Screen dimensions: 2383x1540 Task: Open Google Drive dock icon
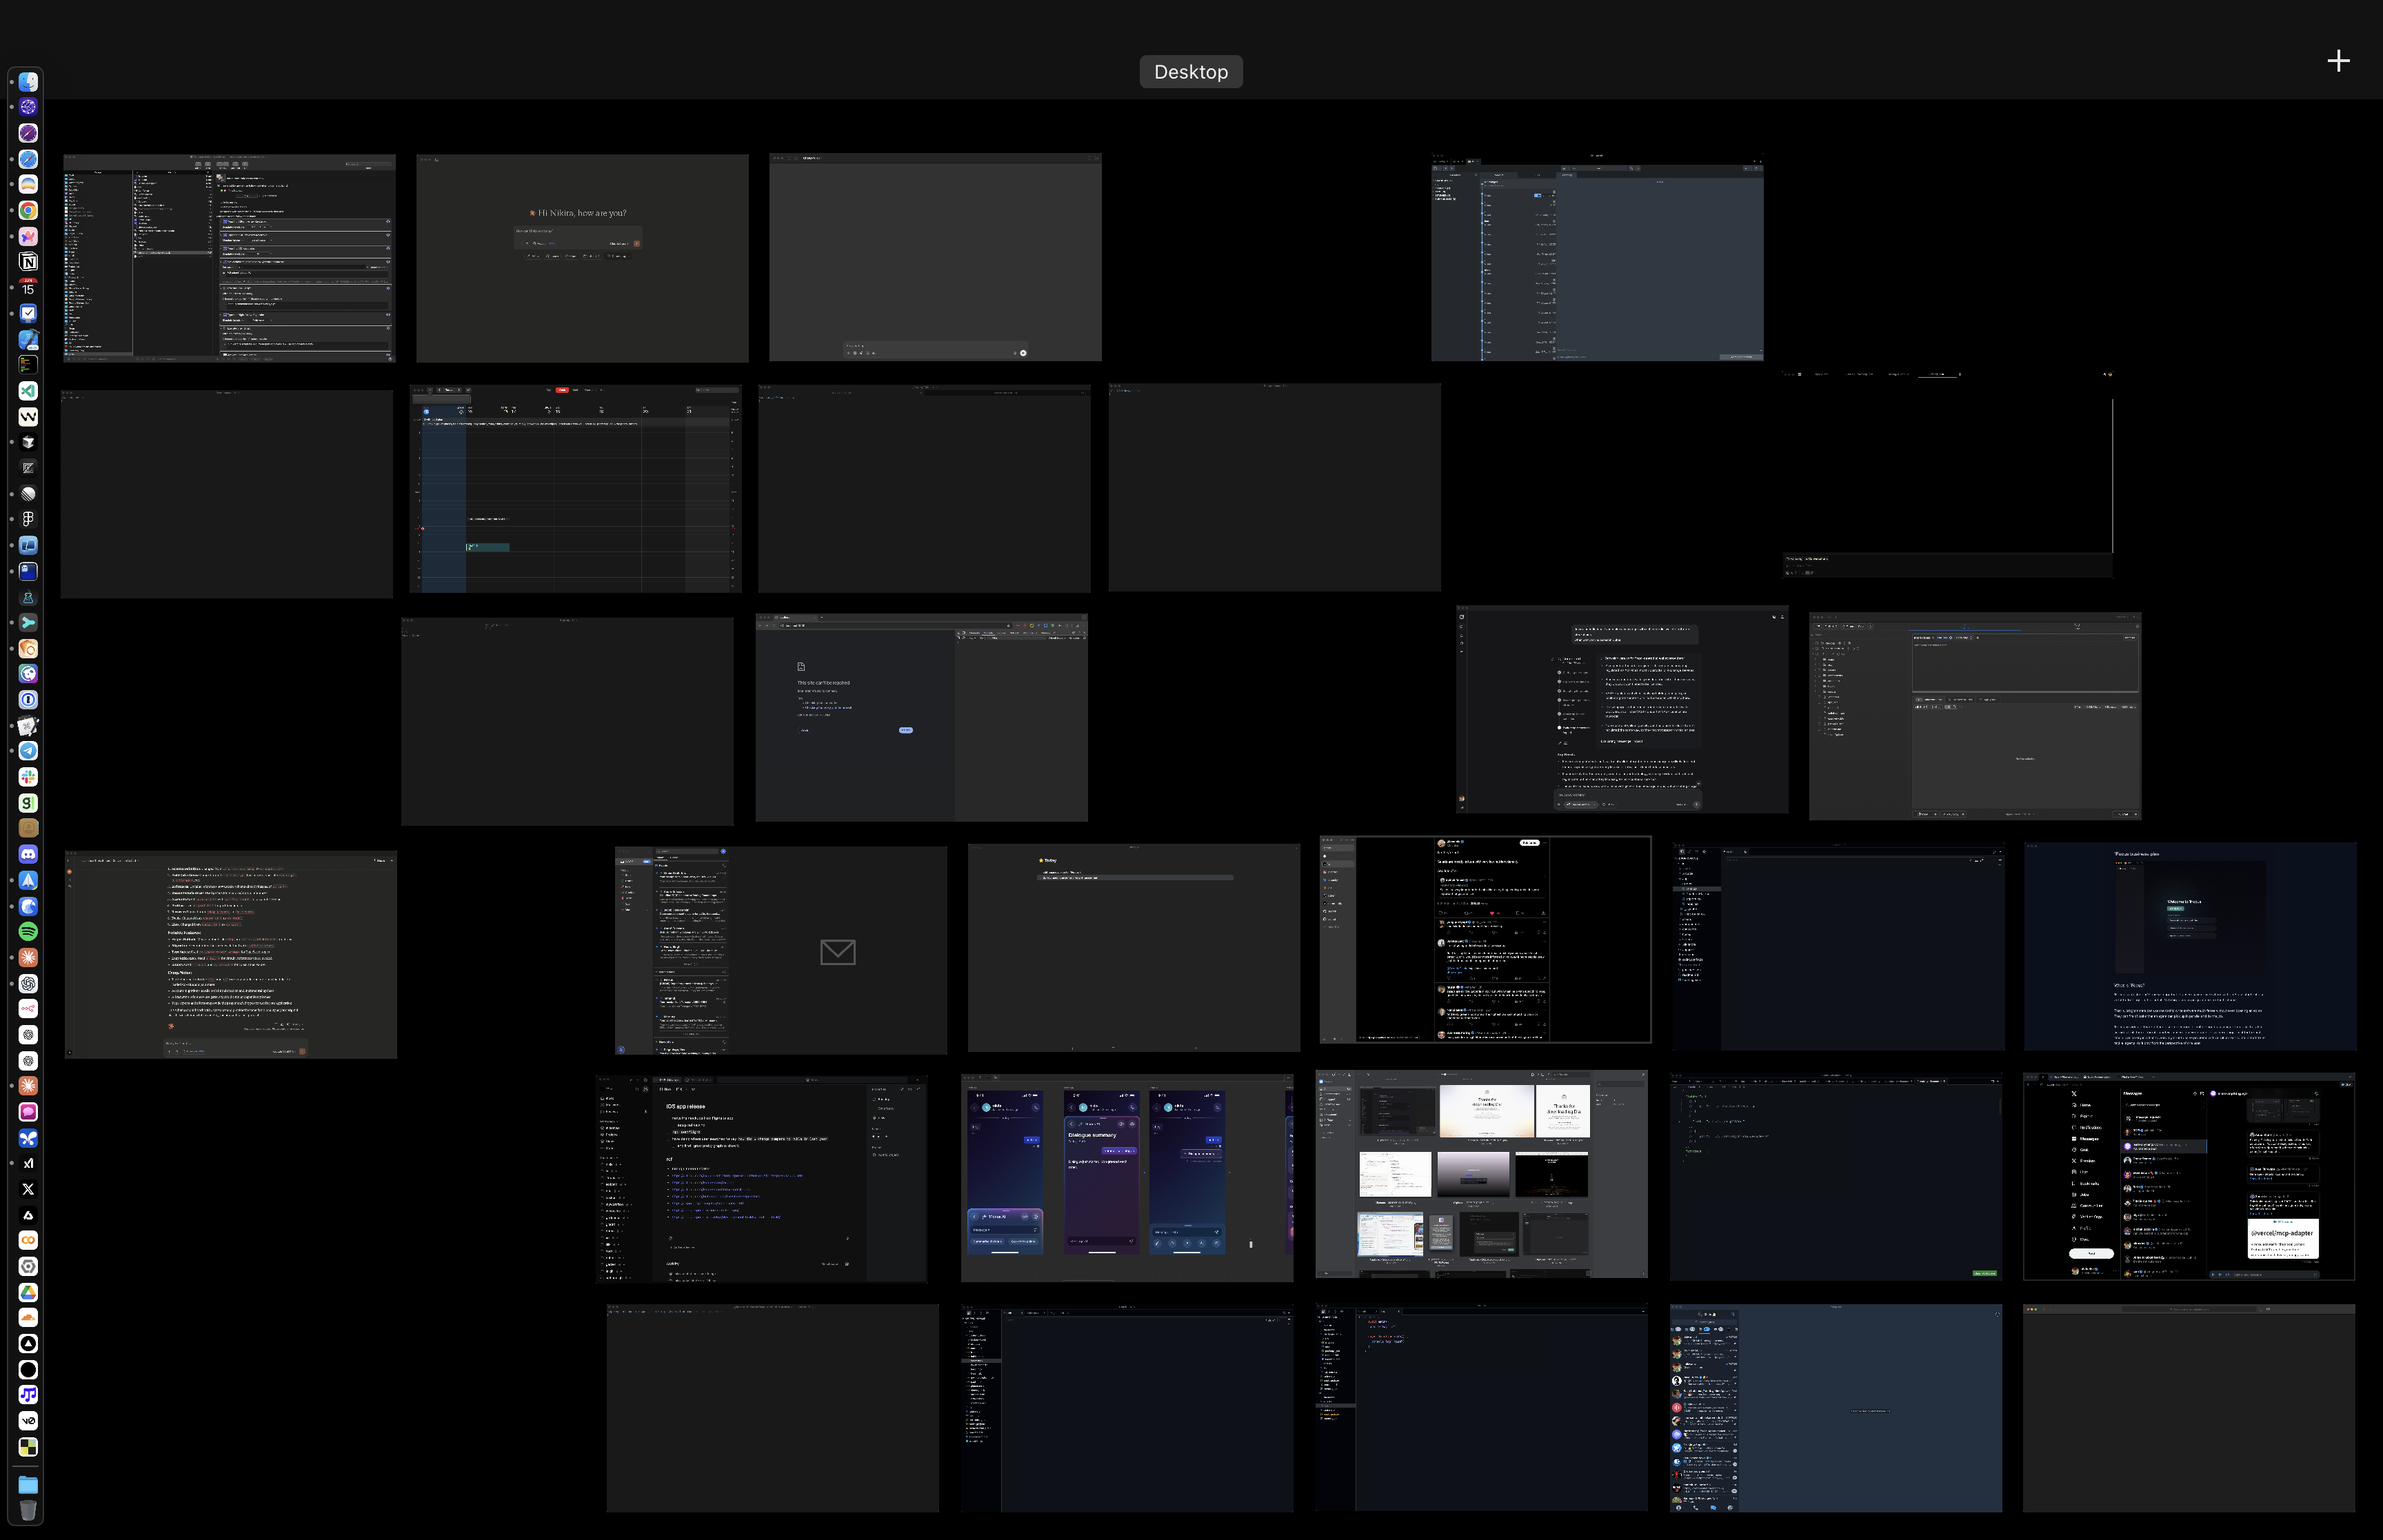click(28, 1292)
